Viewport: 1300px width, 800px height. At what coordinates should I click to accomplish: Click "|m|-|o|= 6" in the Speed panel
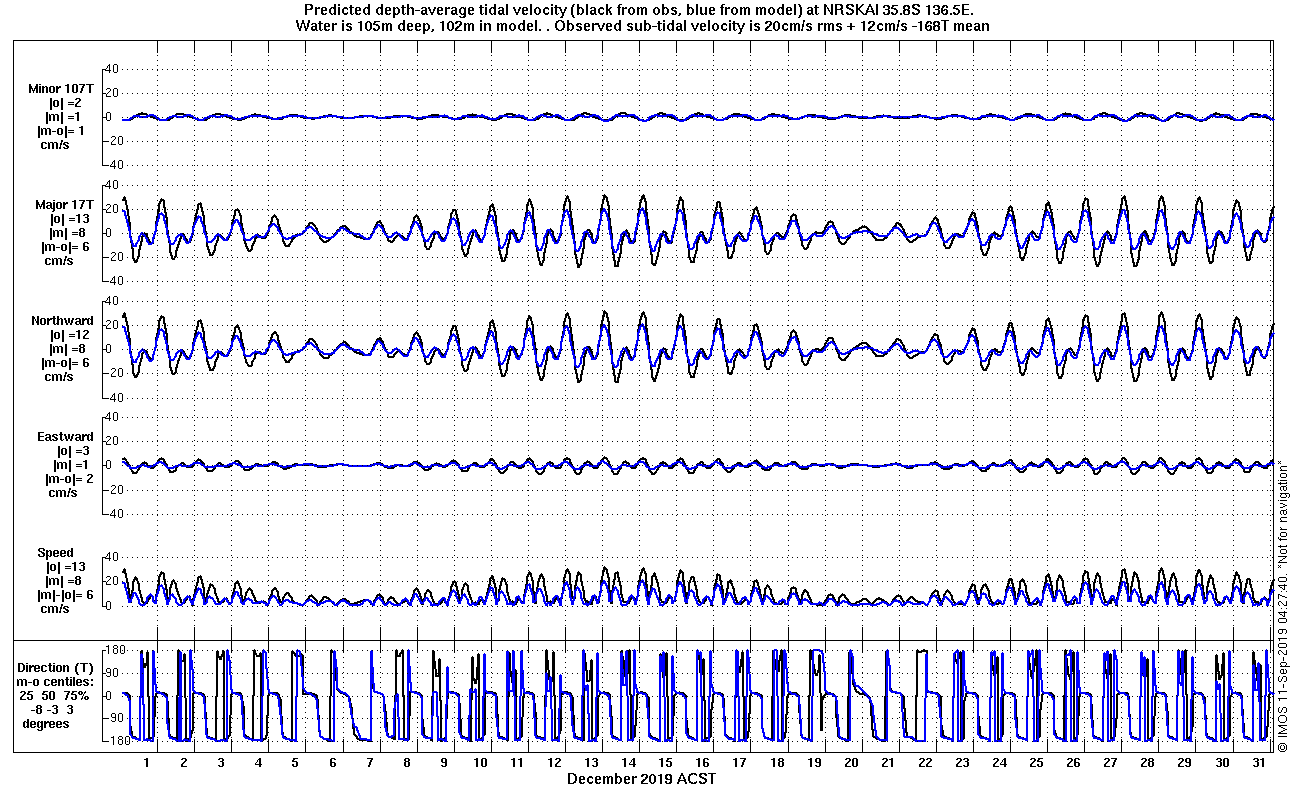(x=64, y=595)
